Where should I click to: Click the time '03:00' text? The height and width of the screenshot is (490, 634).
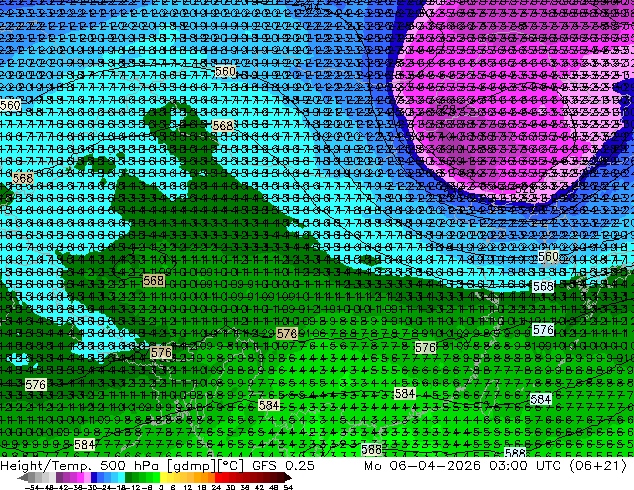click(508, 465)
